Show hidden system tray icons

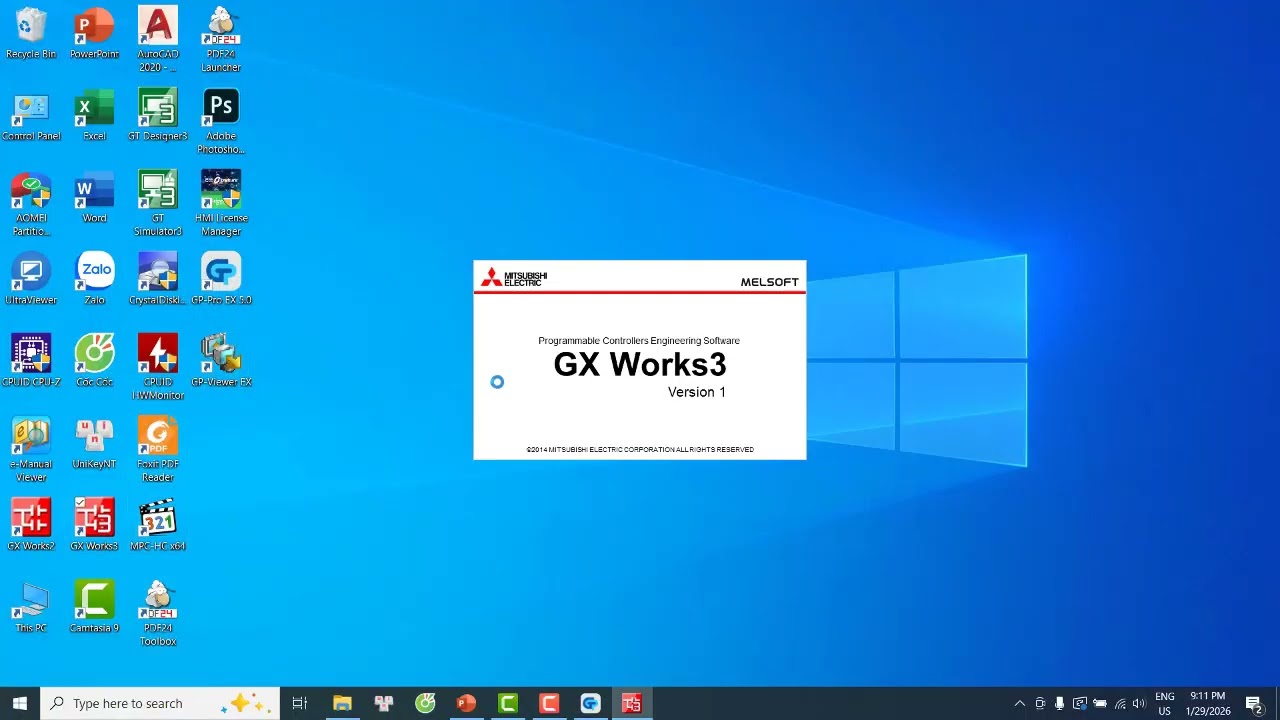(x=1019, y=703)
